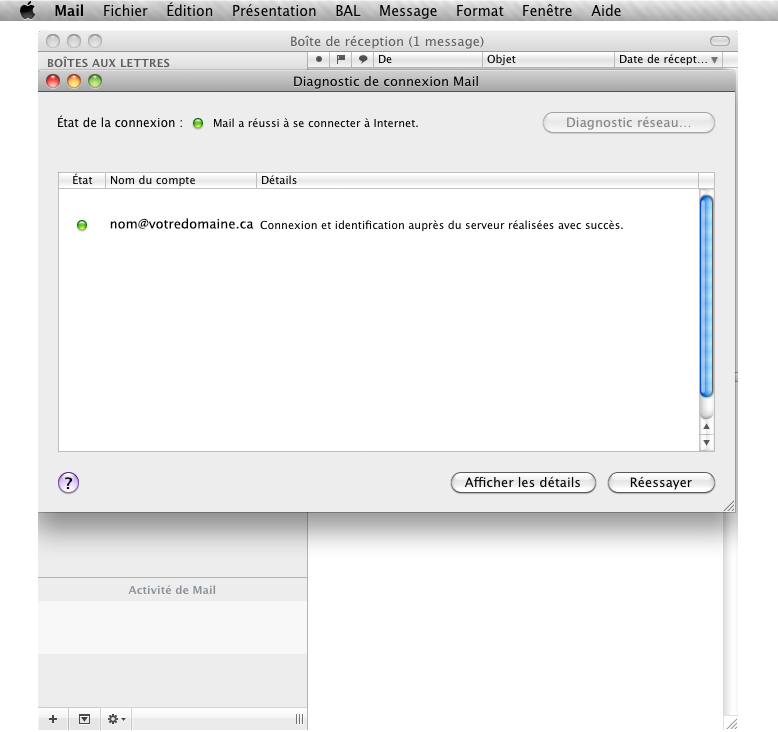The width and height of the screenshot is (778, 732).
Task: Open the Format menu
Action: point(479,11)
